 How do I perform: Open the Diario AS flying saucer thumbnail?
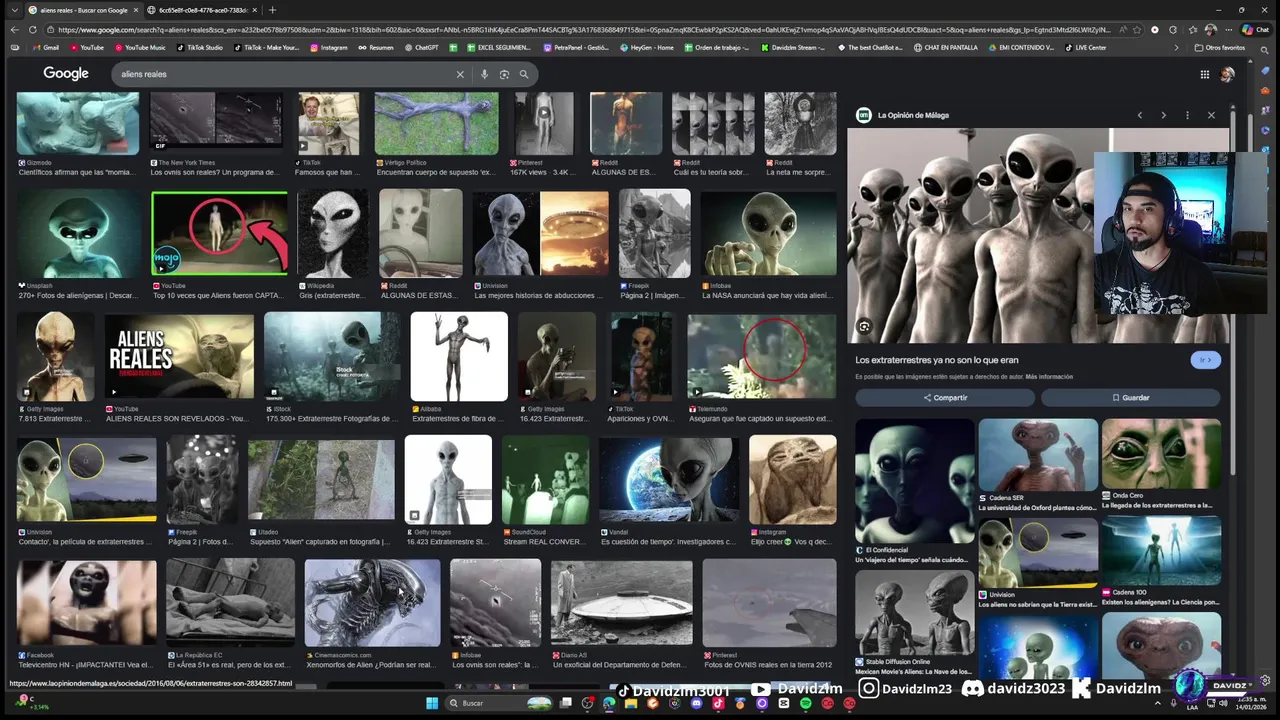(621, 603)
